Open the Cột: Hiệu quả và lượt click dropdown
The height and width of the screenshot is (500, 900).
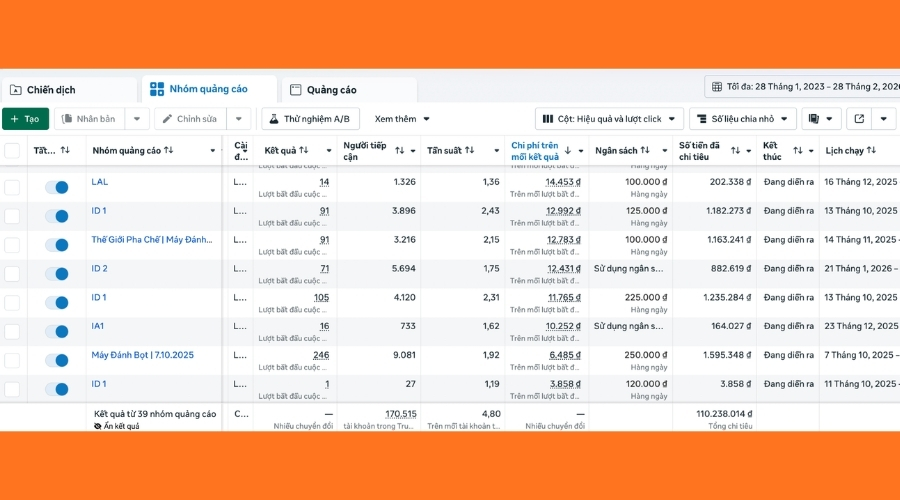[x=609, y=119]
